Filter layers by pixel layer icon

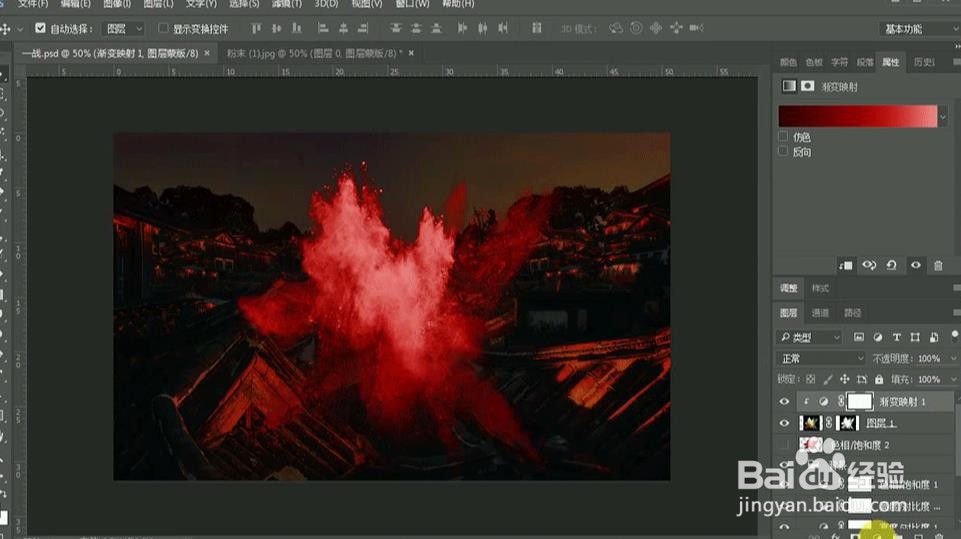click(x=859, y=337)
